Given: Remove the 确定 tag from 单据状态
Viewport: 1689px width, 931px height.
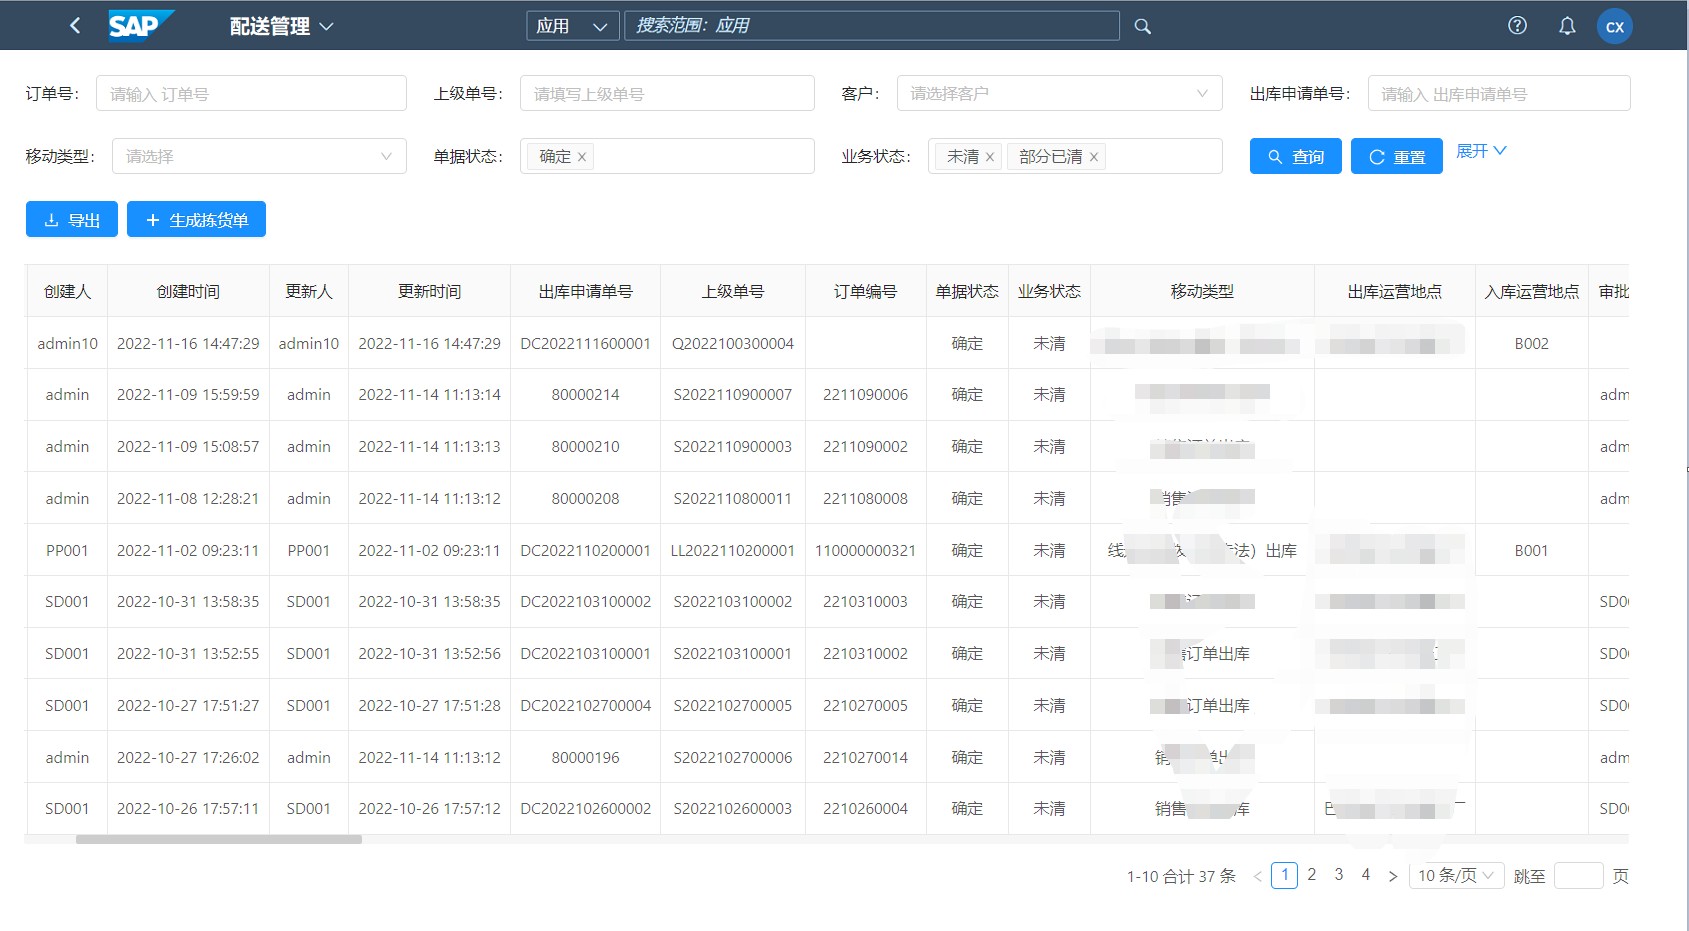Looking at the screenshot, I should tap(582, 157).
